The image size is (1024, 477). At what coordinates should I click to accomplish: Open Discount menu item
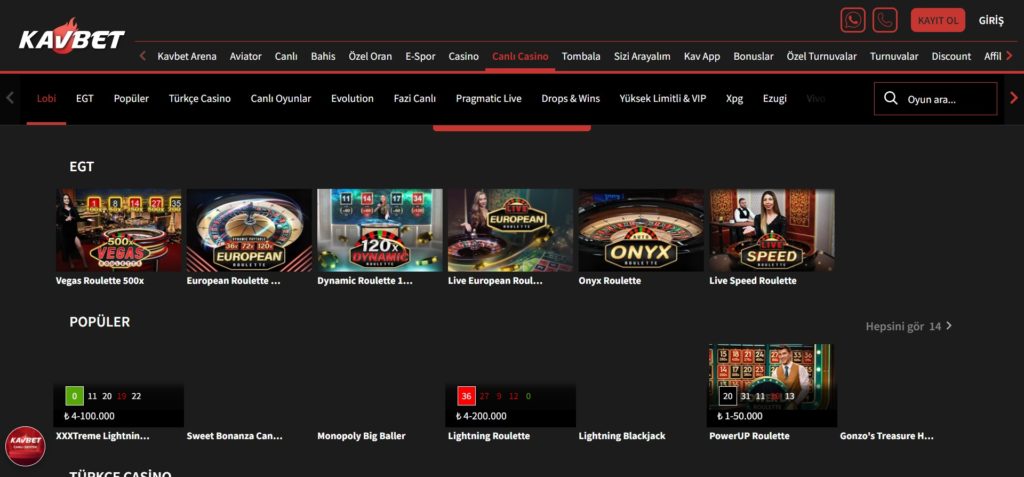(951, 56)
